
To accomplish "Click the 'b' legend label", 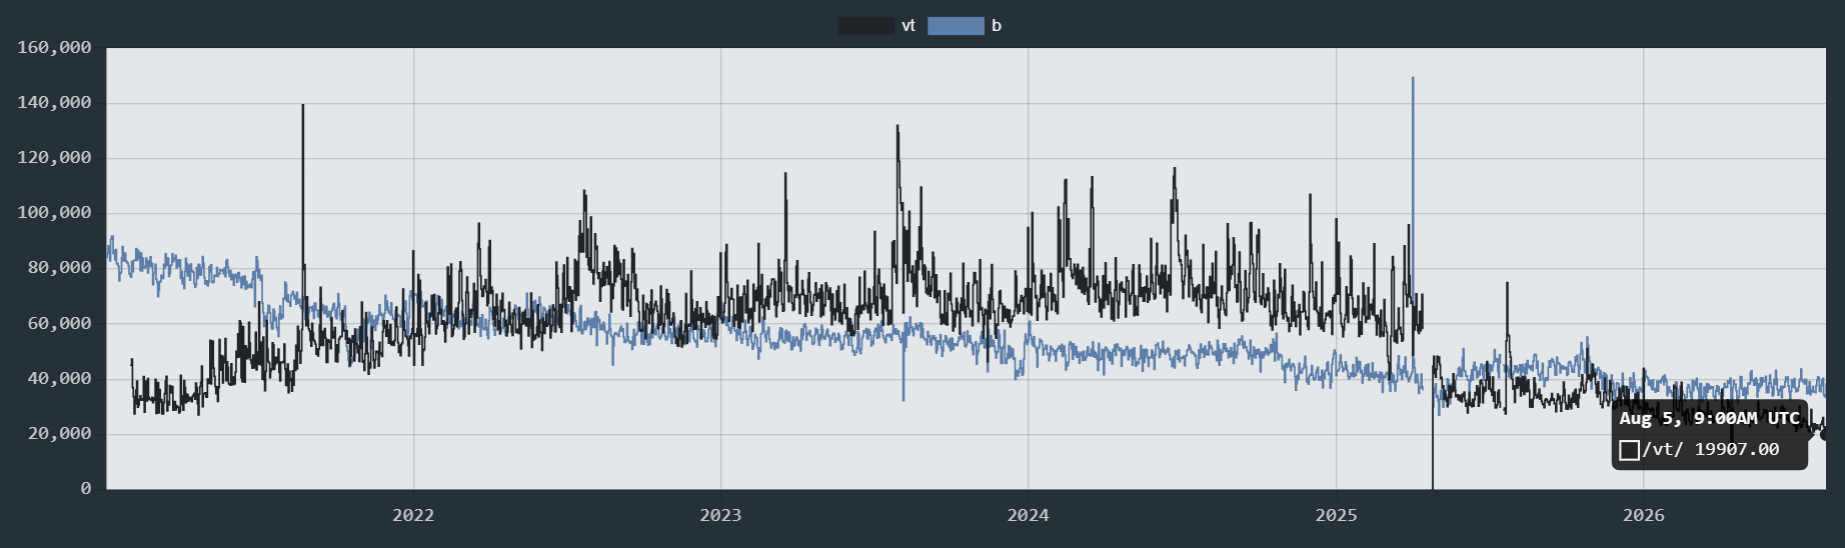I will point(996,26).
